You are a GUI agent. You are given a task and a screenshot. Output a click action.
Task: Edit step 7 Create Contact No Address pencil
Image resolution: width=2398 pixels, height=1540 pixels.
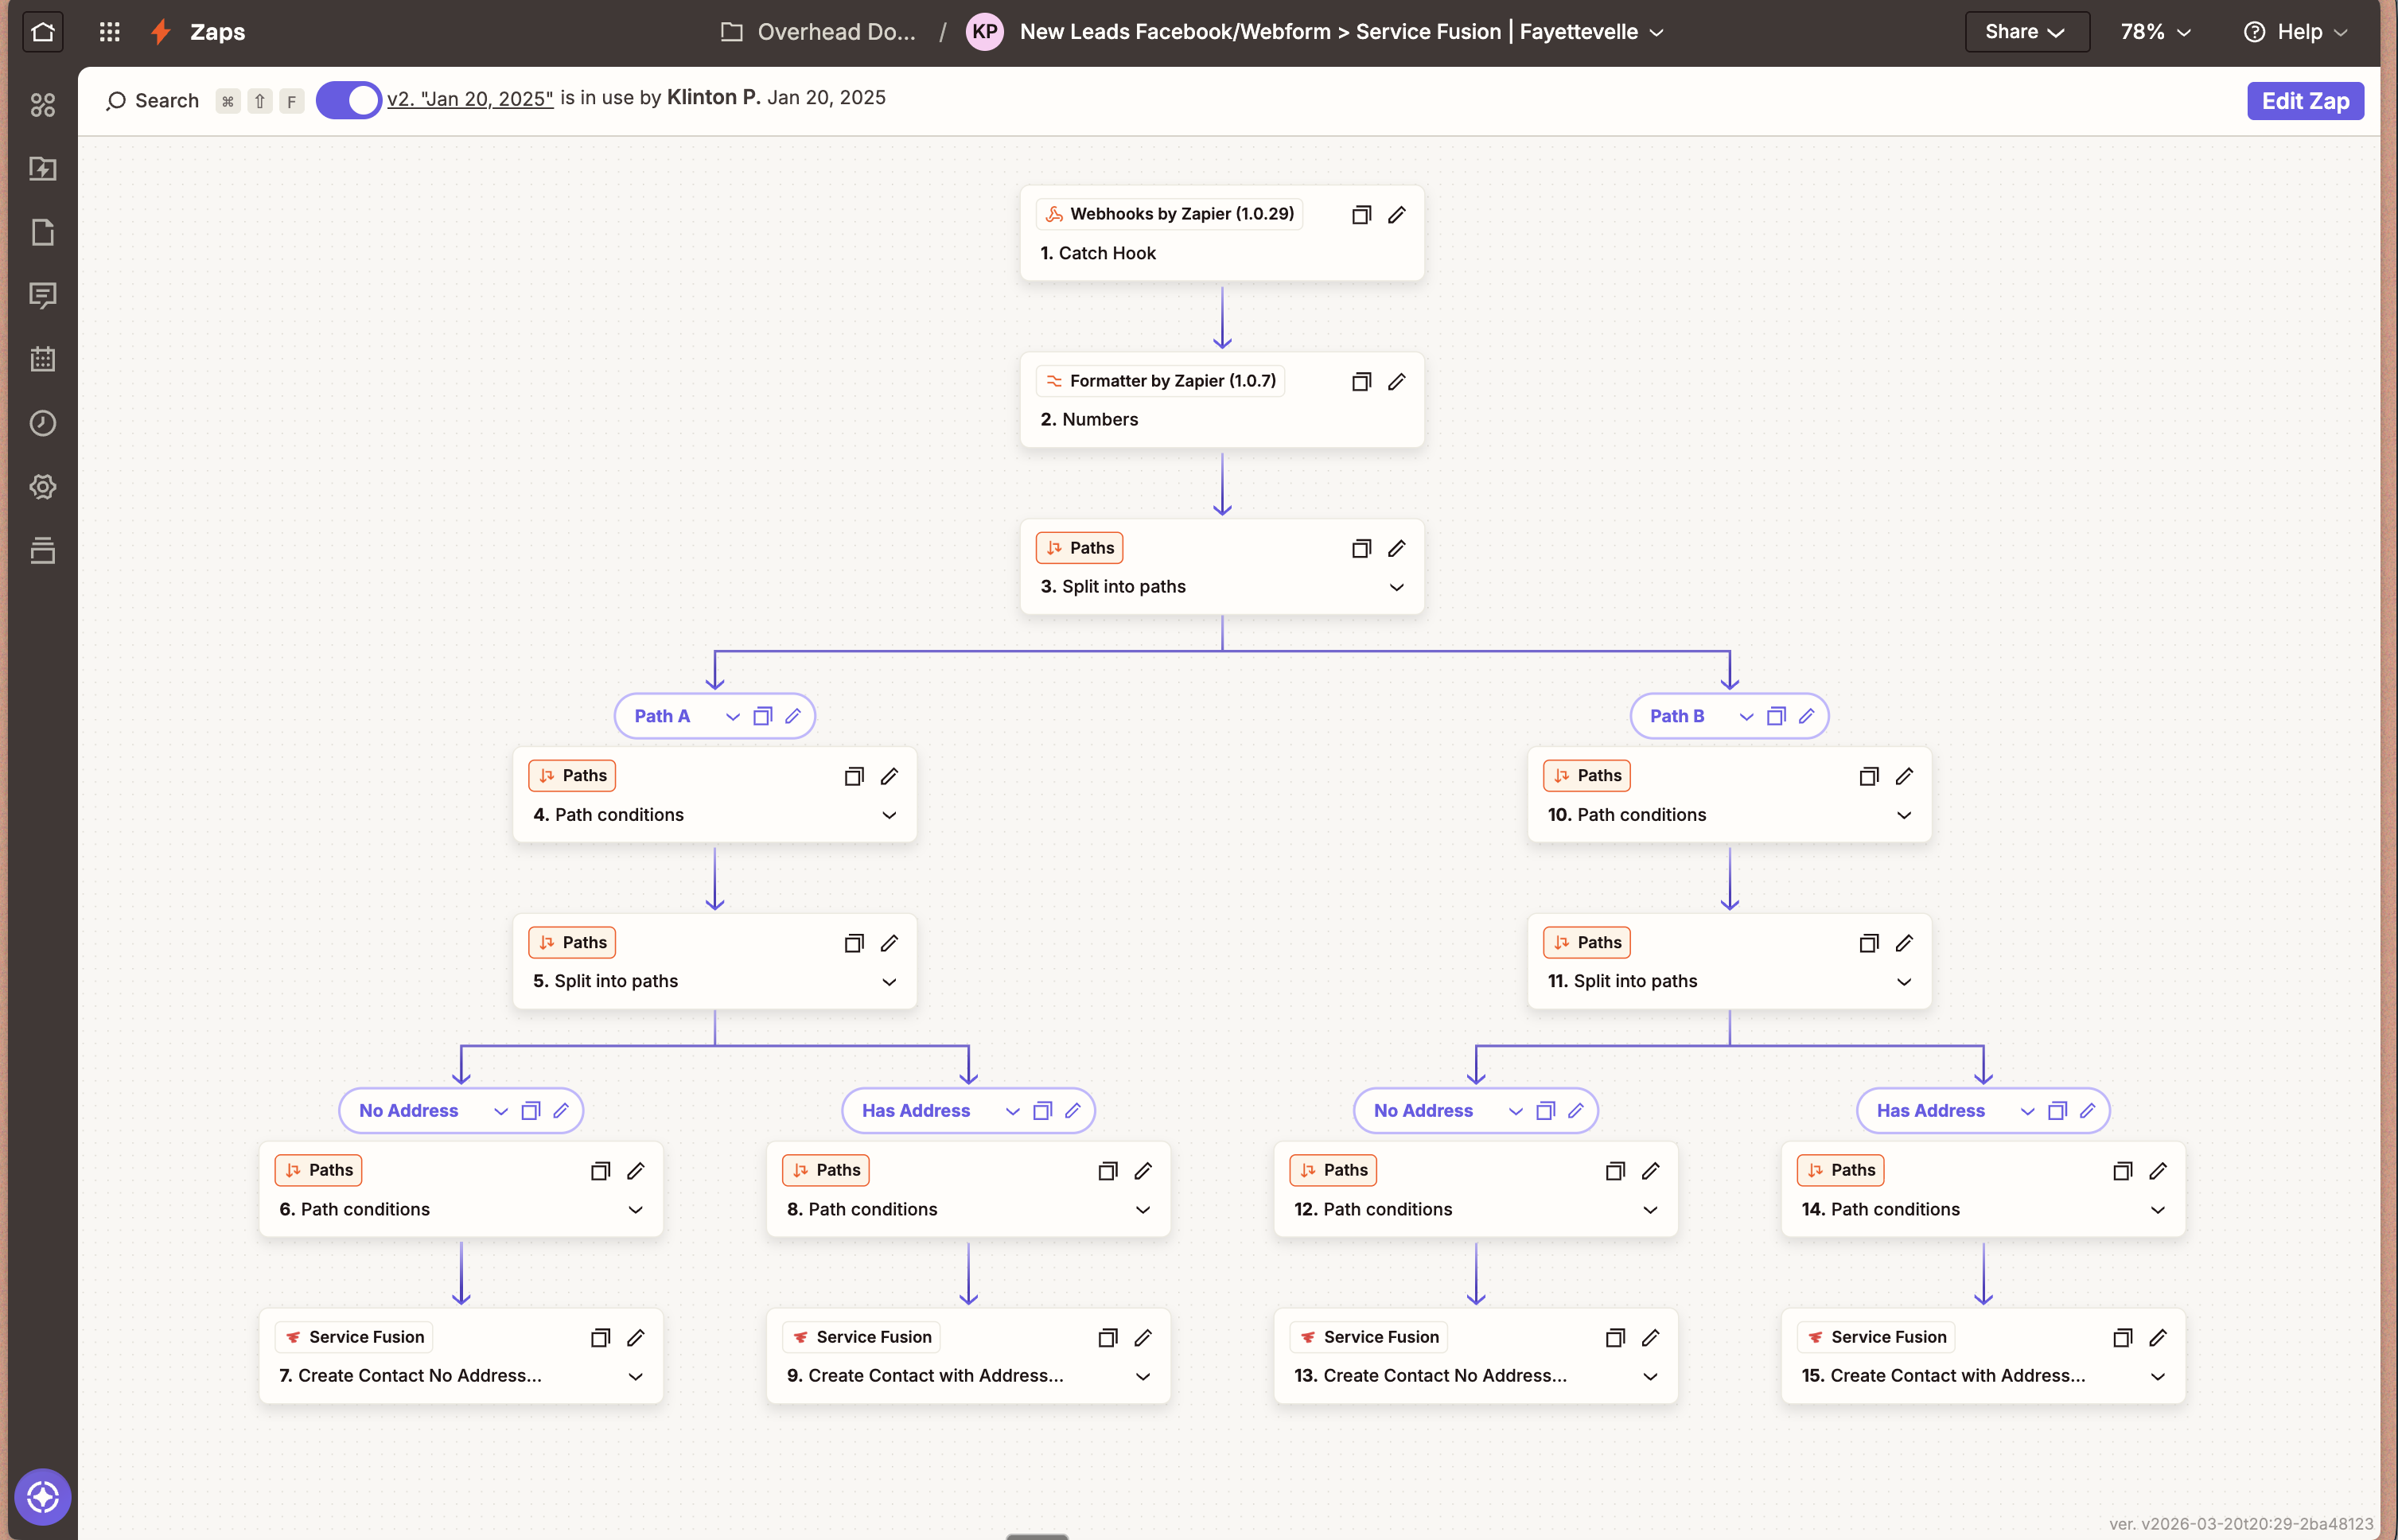click(636, 1338)
